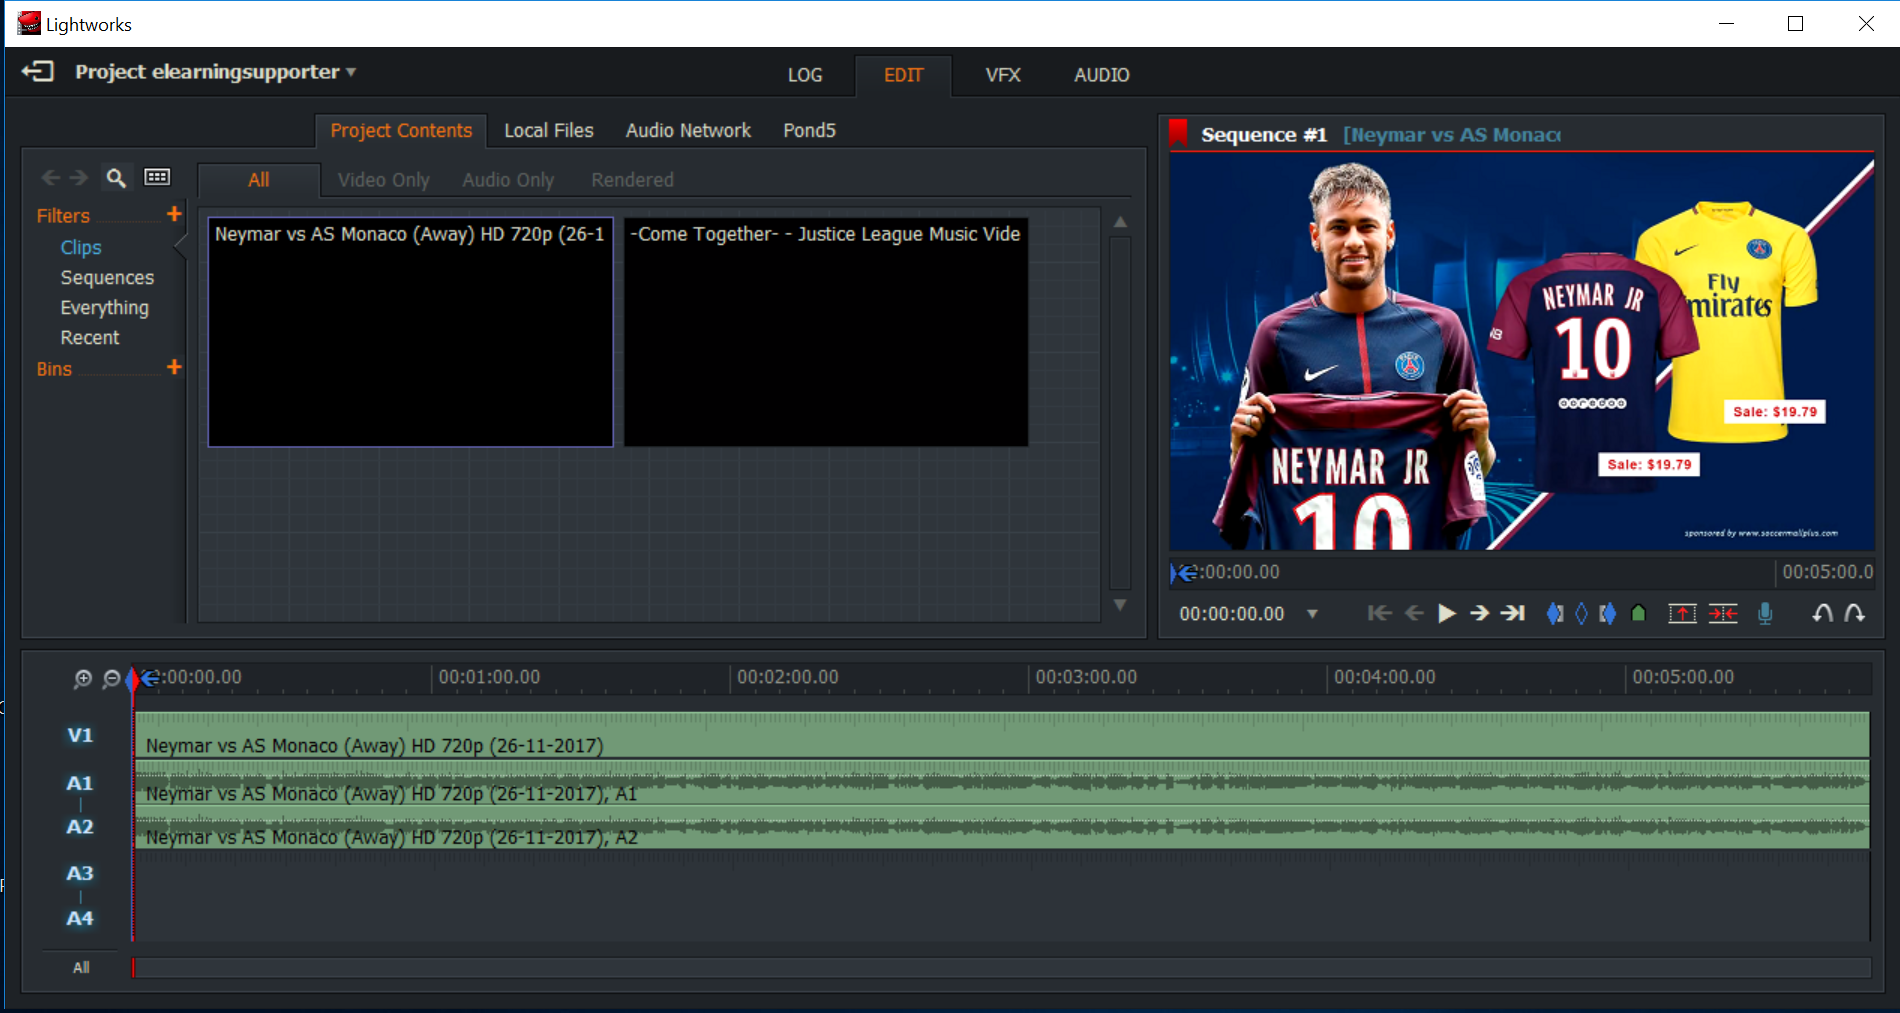The height and width of the screenshot is (1013, 1900).
Task: Open the VFX section
Action: [x=1002, y=74]
